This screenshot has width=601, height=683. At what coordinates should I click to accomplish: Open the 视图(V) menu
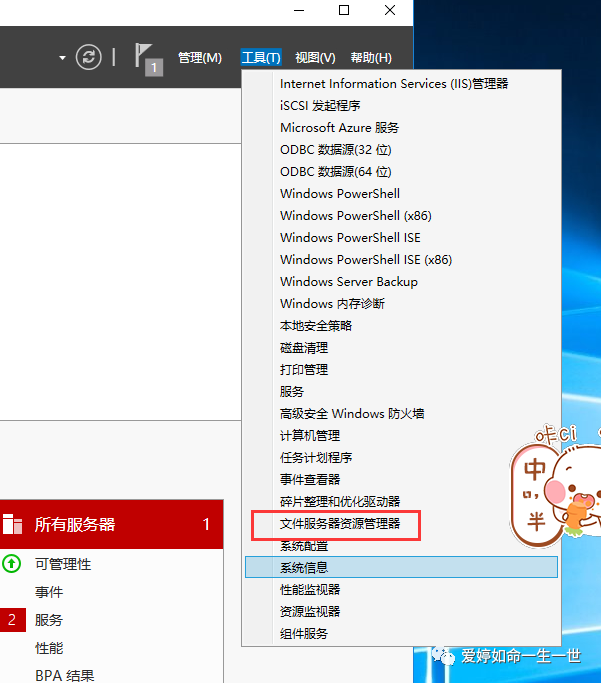(x=315, y=57)
